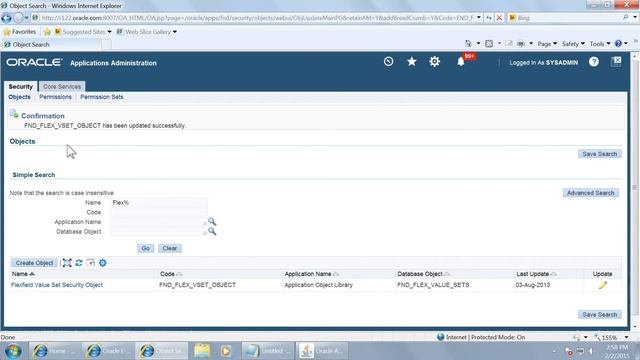The height and width of the screenshot is (360, 640).
Task: Click the IE address bar URL
Action: (257, 18)
